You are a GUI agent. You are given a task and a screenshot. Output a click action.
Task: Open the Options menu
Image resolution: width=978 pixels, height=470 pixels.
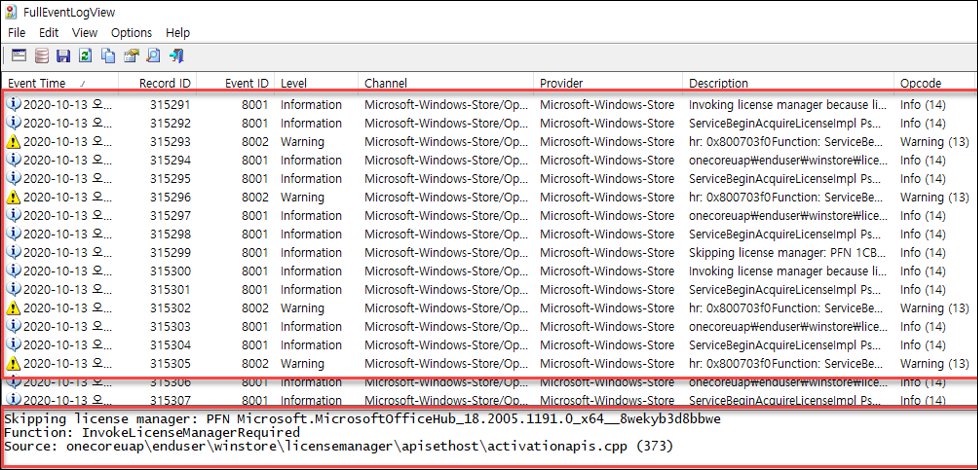coord(132,32)
